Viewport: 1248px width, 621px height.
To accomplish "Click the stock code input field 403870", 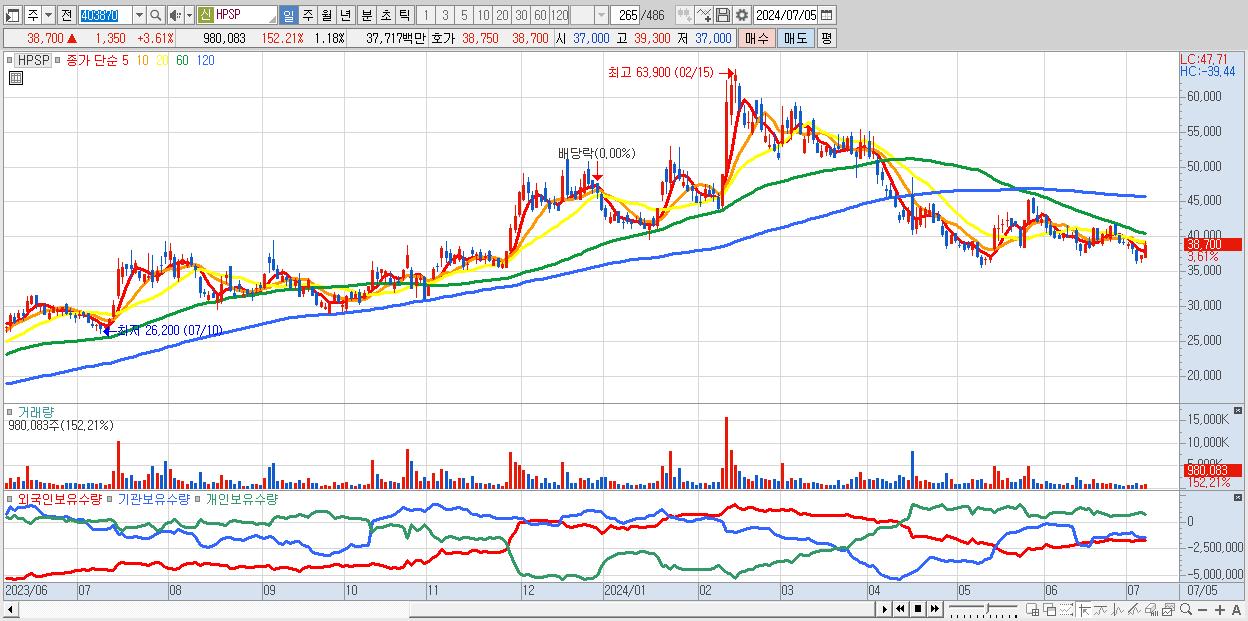I will [x=104, y=15].
